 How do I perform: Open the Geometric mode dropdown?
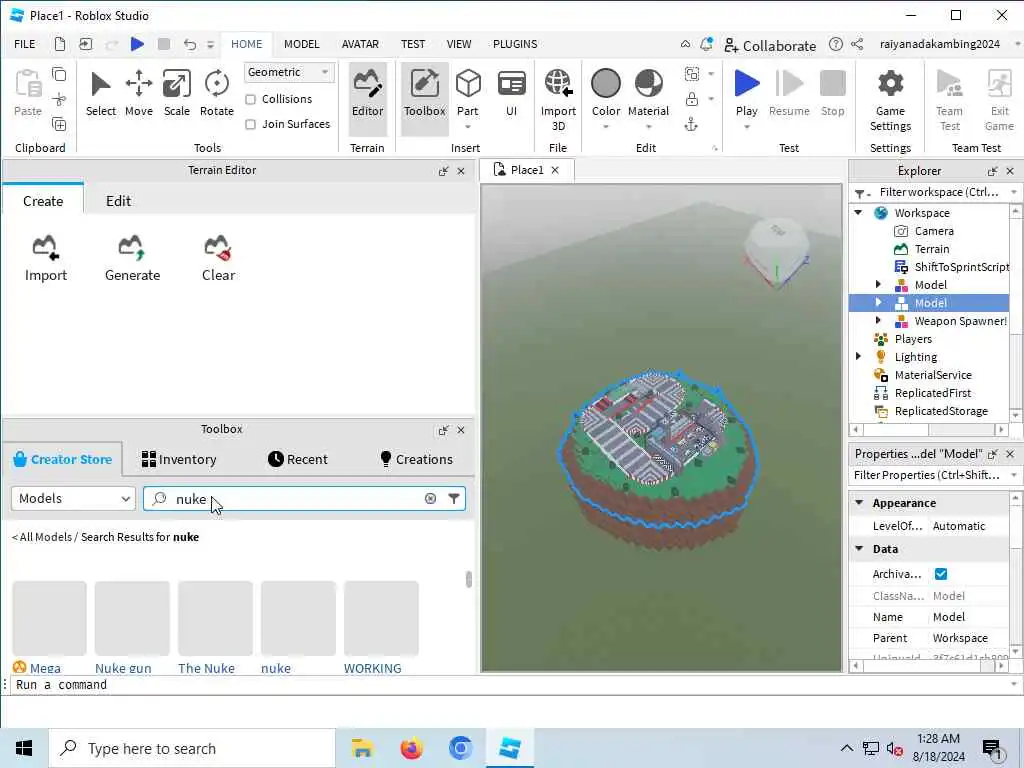click(x=289, y=72)
